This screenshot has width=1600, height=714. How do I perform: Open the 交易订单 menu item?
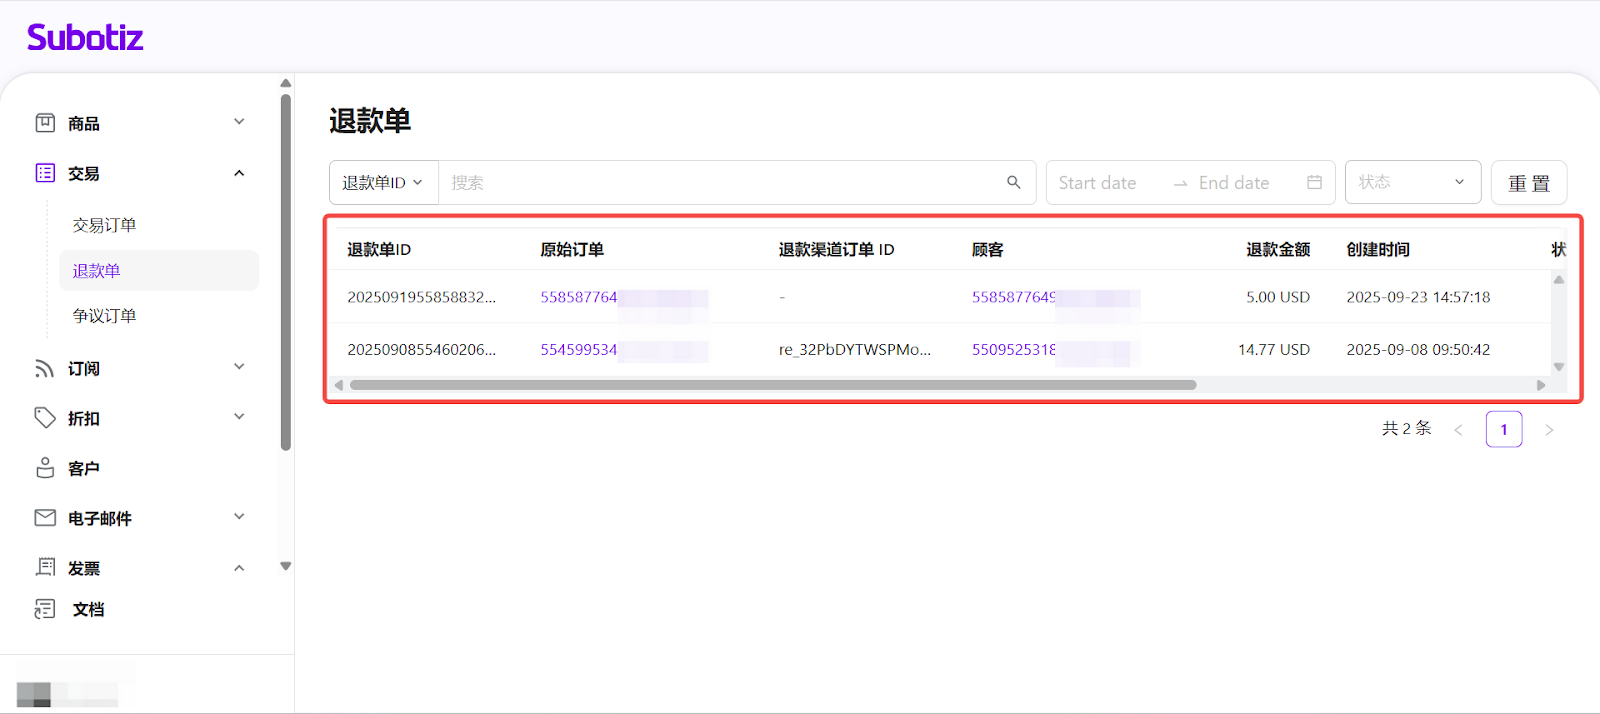(104, 225)
